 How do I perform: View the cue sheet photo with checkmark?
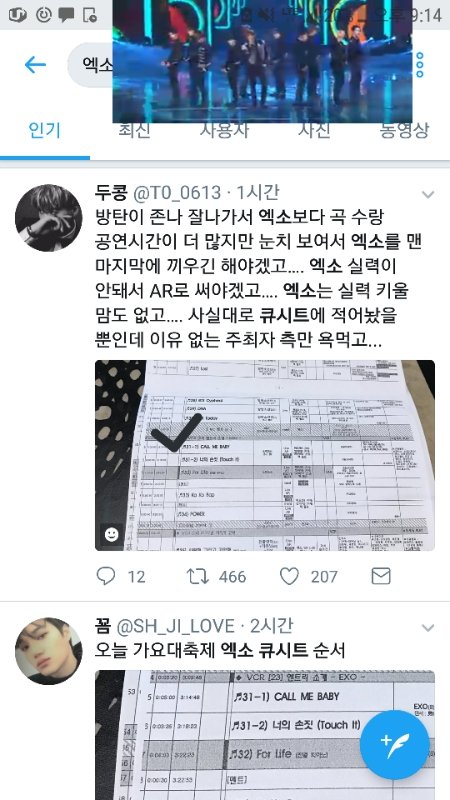[x=265, y=456]
